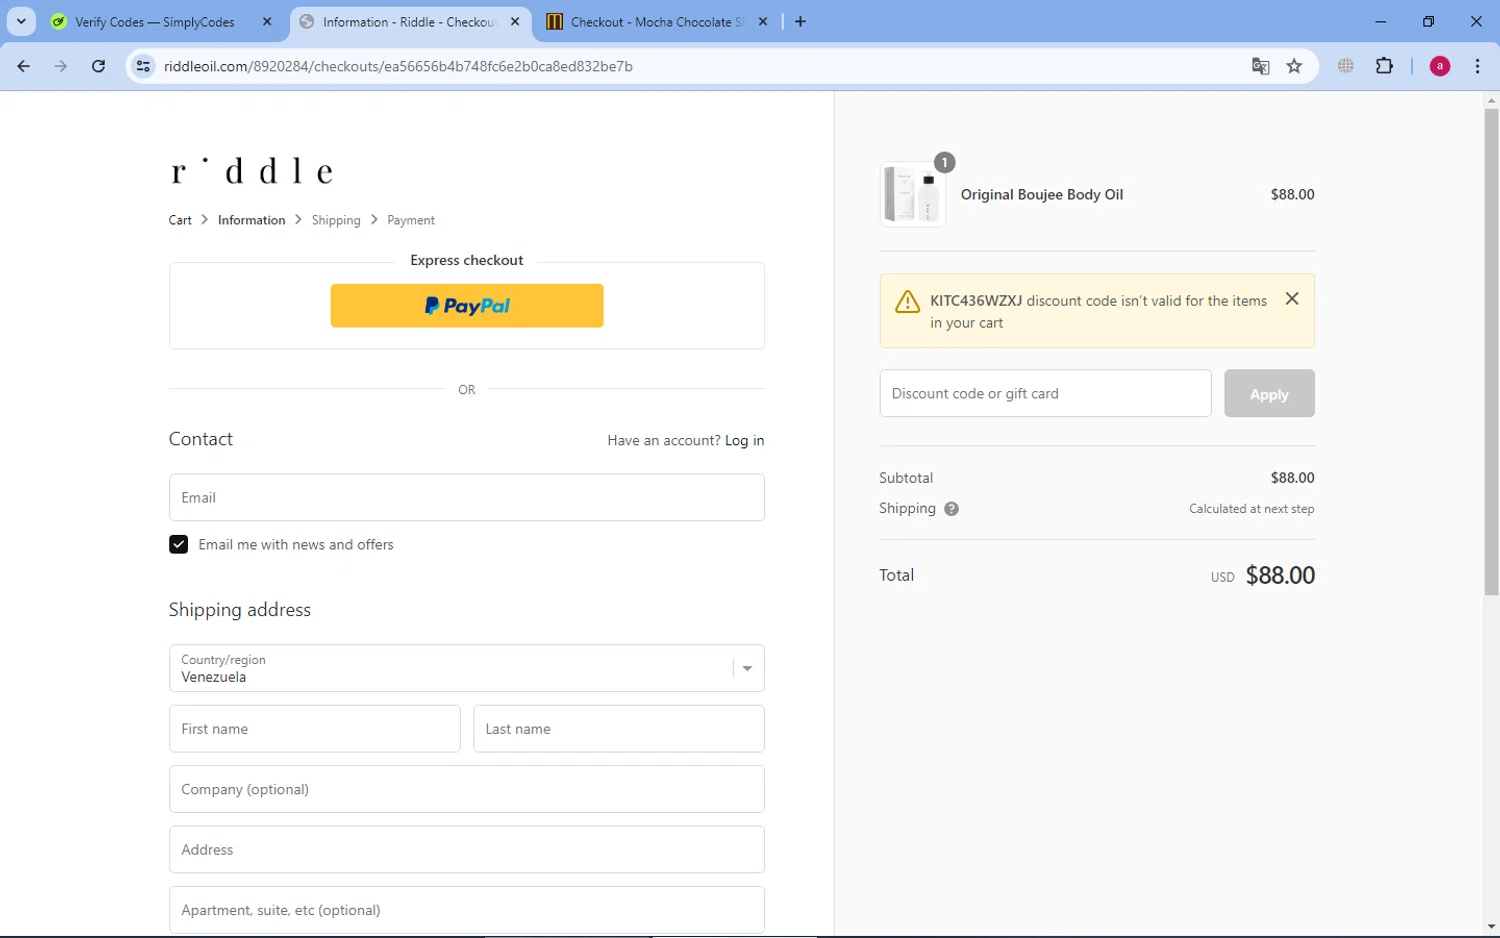
Task: Click the riddle store logo
Action: [x=251, y=171]
